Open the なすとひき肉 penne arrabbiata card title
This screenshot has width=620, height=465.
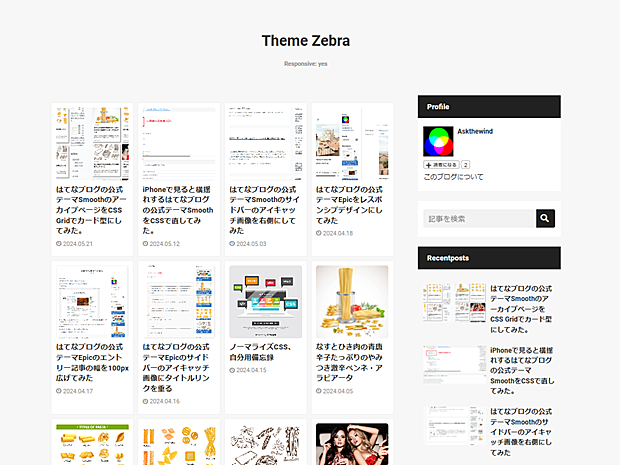[350, 362]
